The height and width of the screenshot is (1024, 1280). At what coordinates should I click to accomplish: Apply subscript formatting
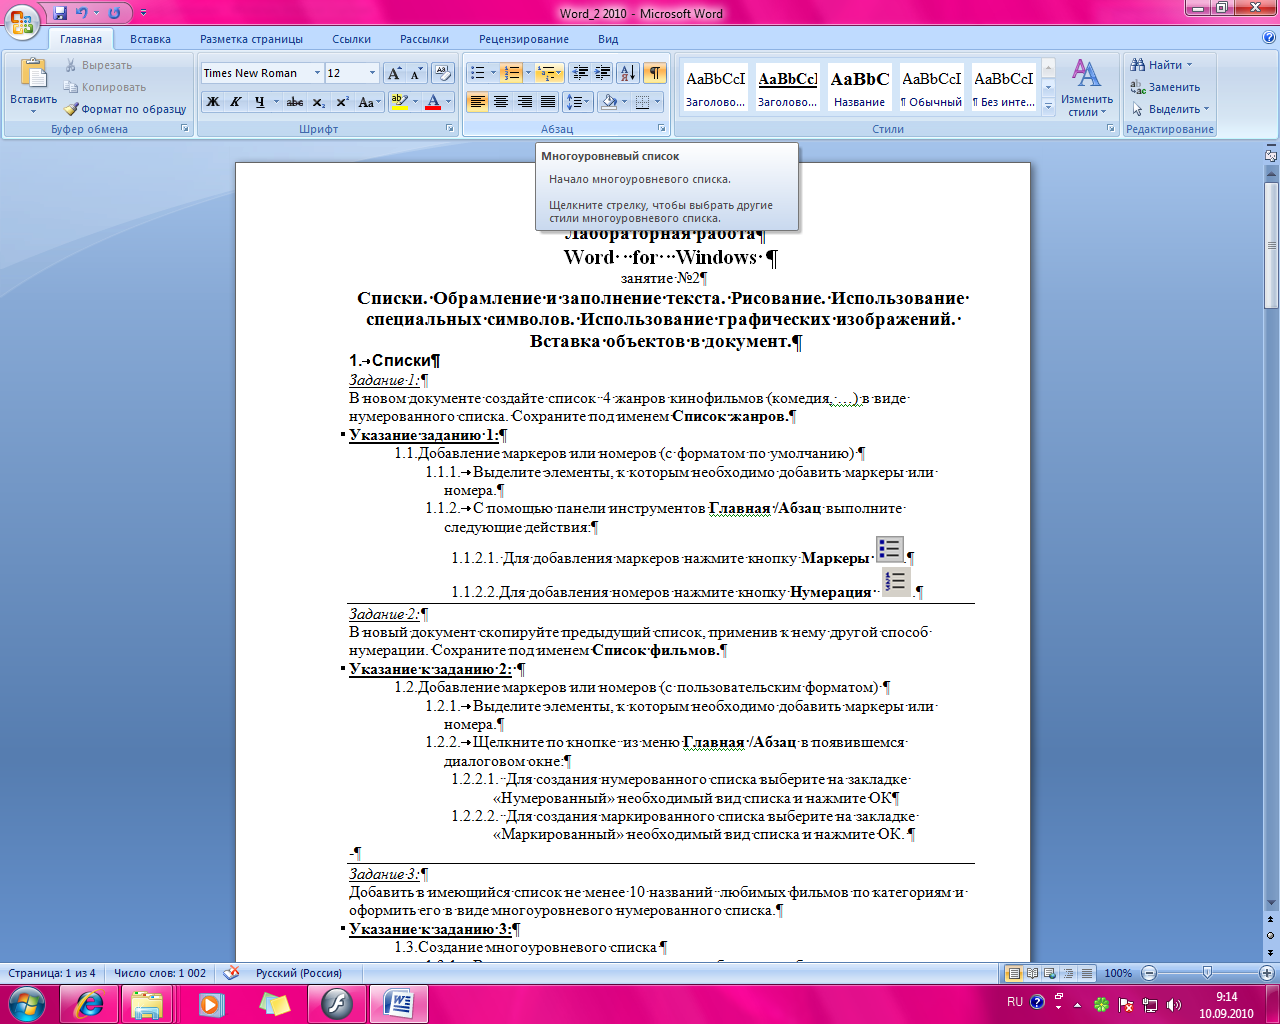[x=318, y=102]
